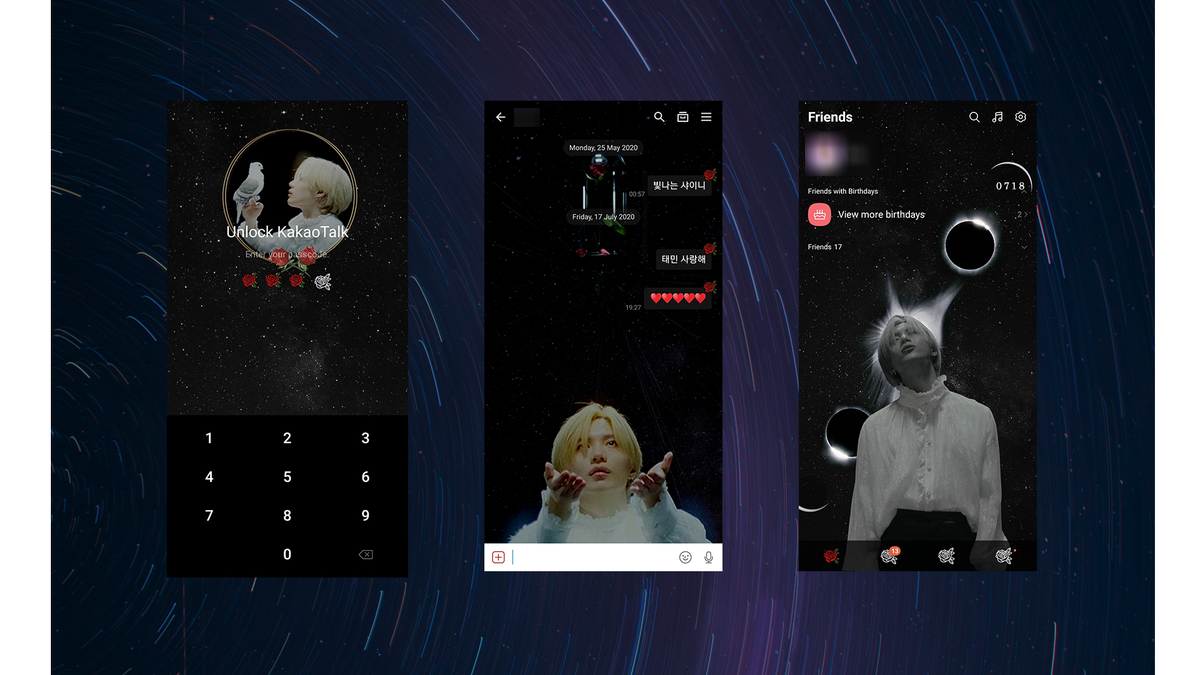1200x675 pixels.
Task: Click the chat message text field
Action: pyautogui.click(x=592, y=557)
